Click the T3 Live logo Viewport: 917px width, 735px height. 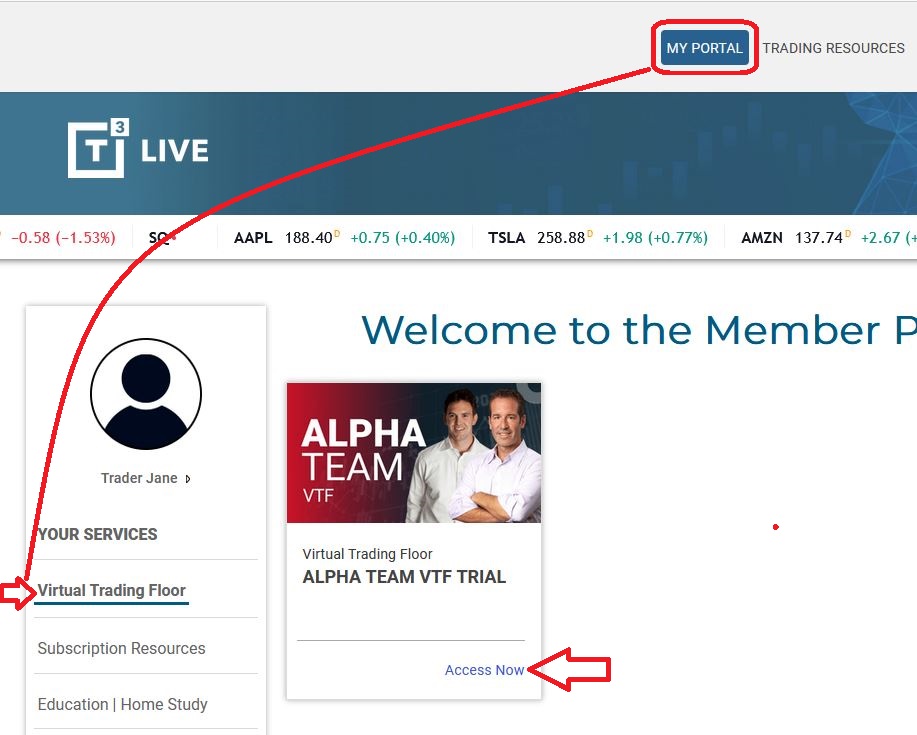pos(138,150)
